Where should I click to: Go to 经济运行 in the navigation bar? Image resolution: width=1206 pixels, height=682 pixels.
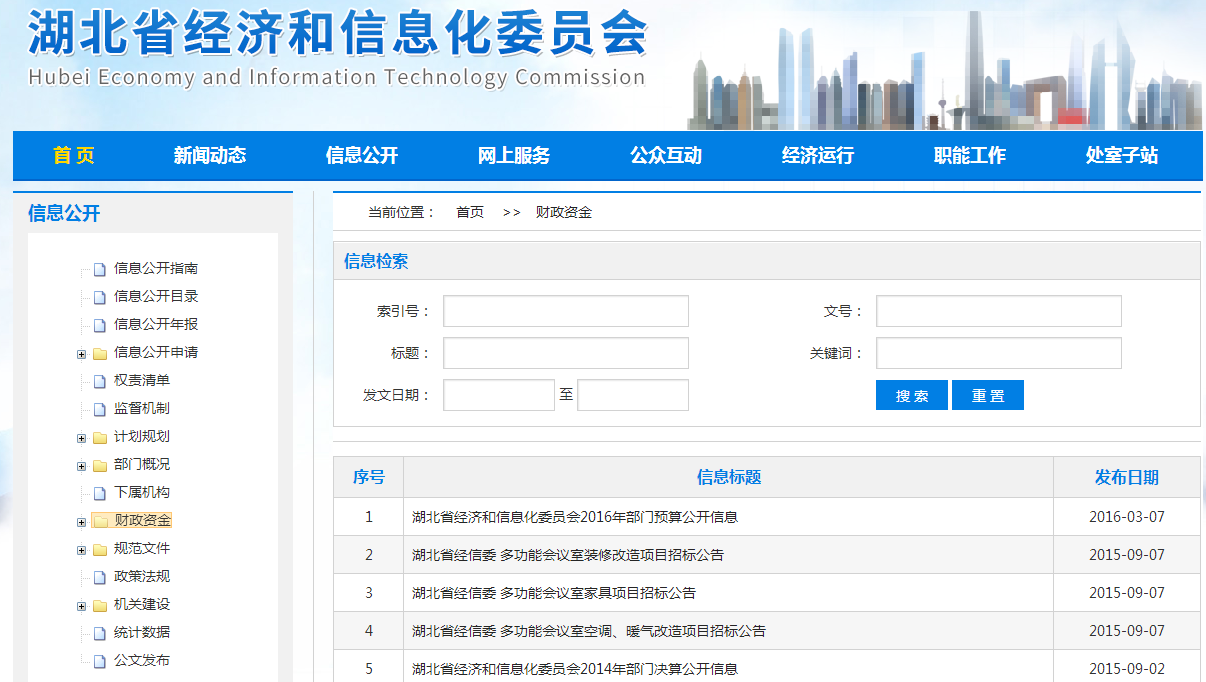[x=818, y=155]
